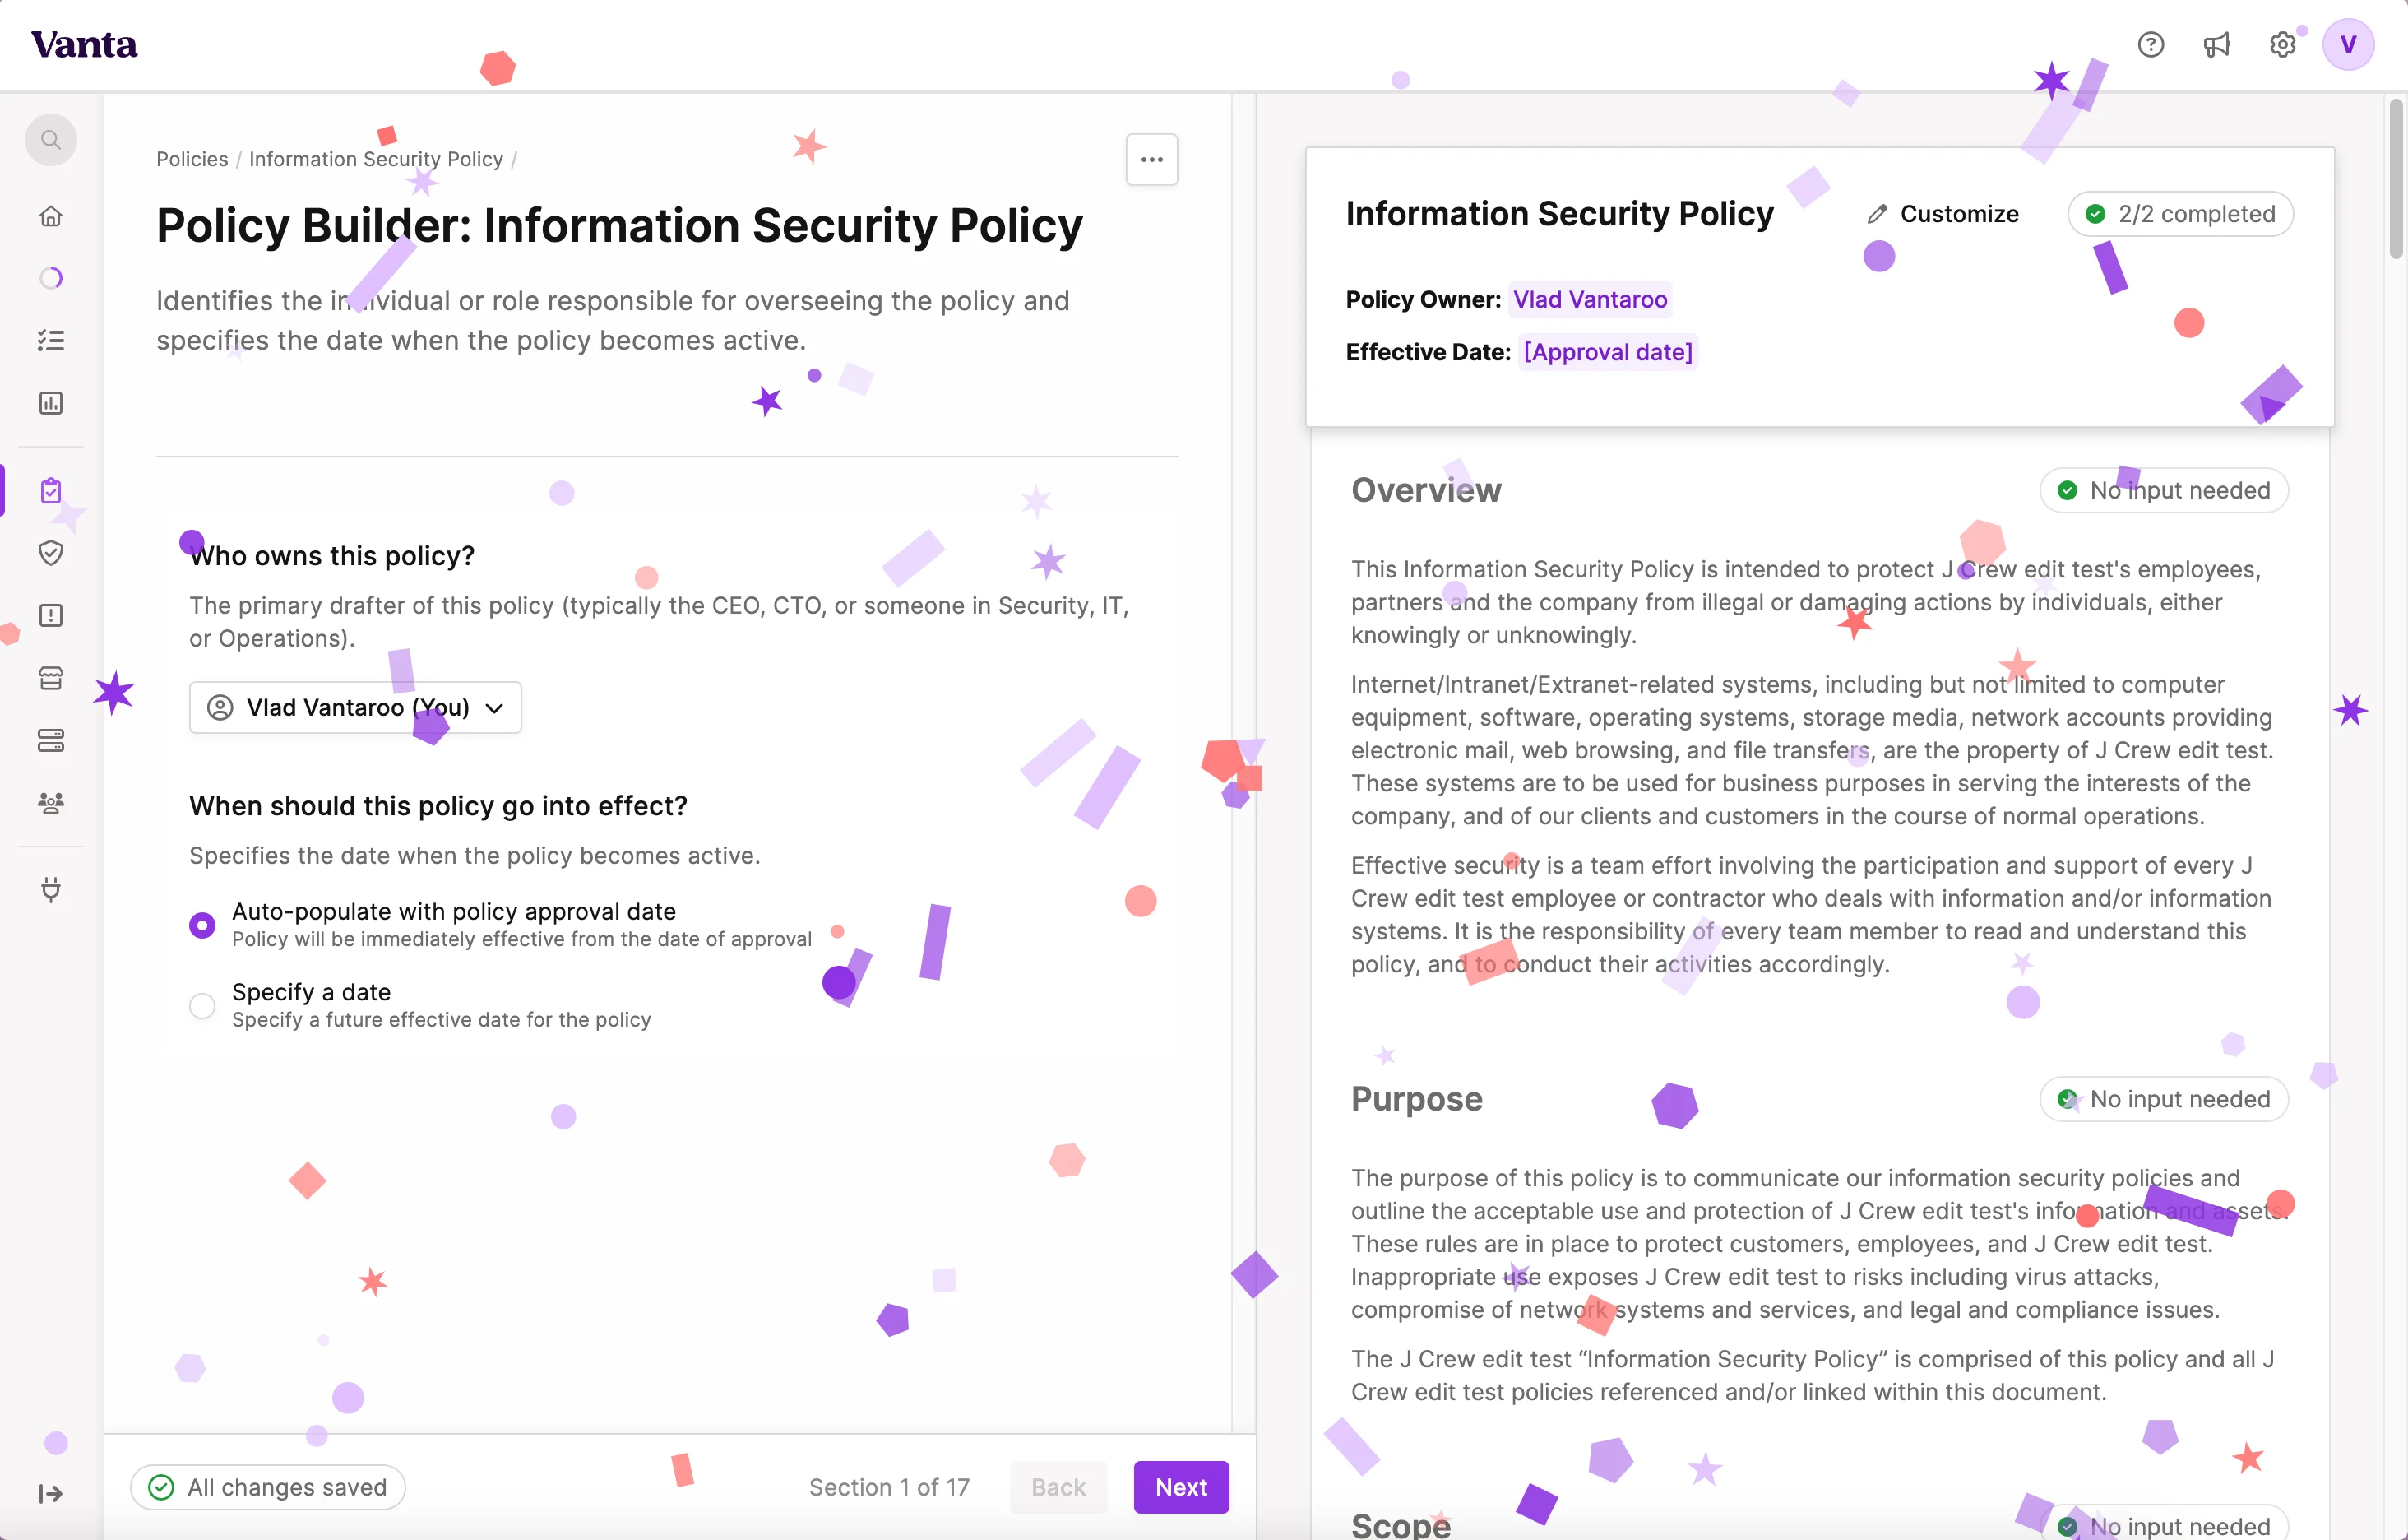Viewport: 2408px width, 1540px height.
Task: Click the Next button
Action: click(1181, 1487)
